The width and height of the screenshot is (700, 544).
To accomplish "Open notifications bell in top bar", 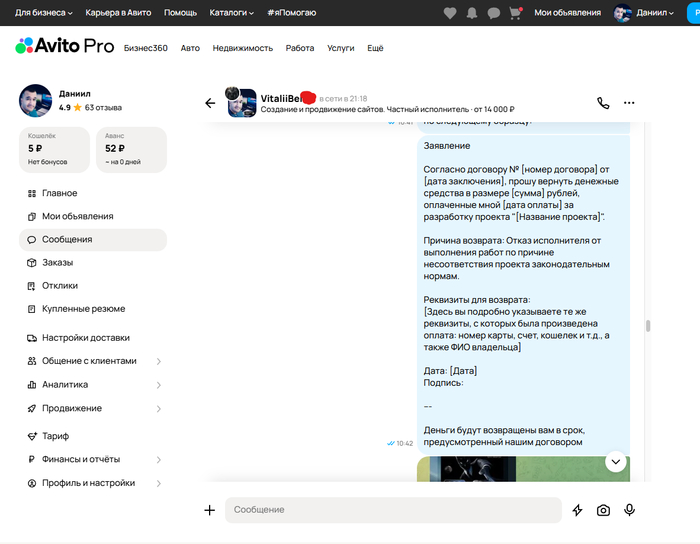I will click(472, 13).
